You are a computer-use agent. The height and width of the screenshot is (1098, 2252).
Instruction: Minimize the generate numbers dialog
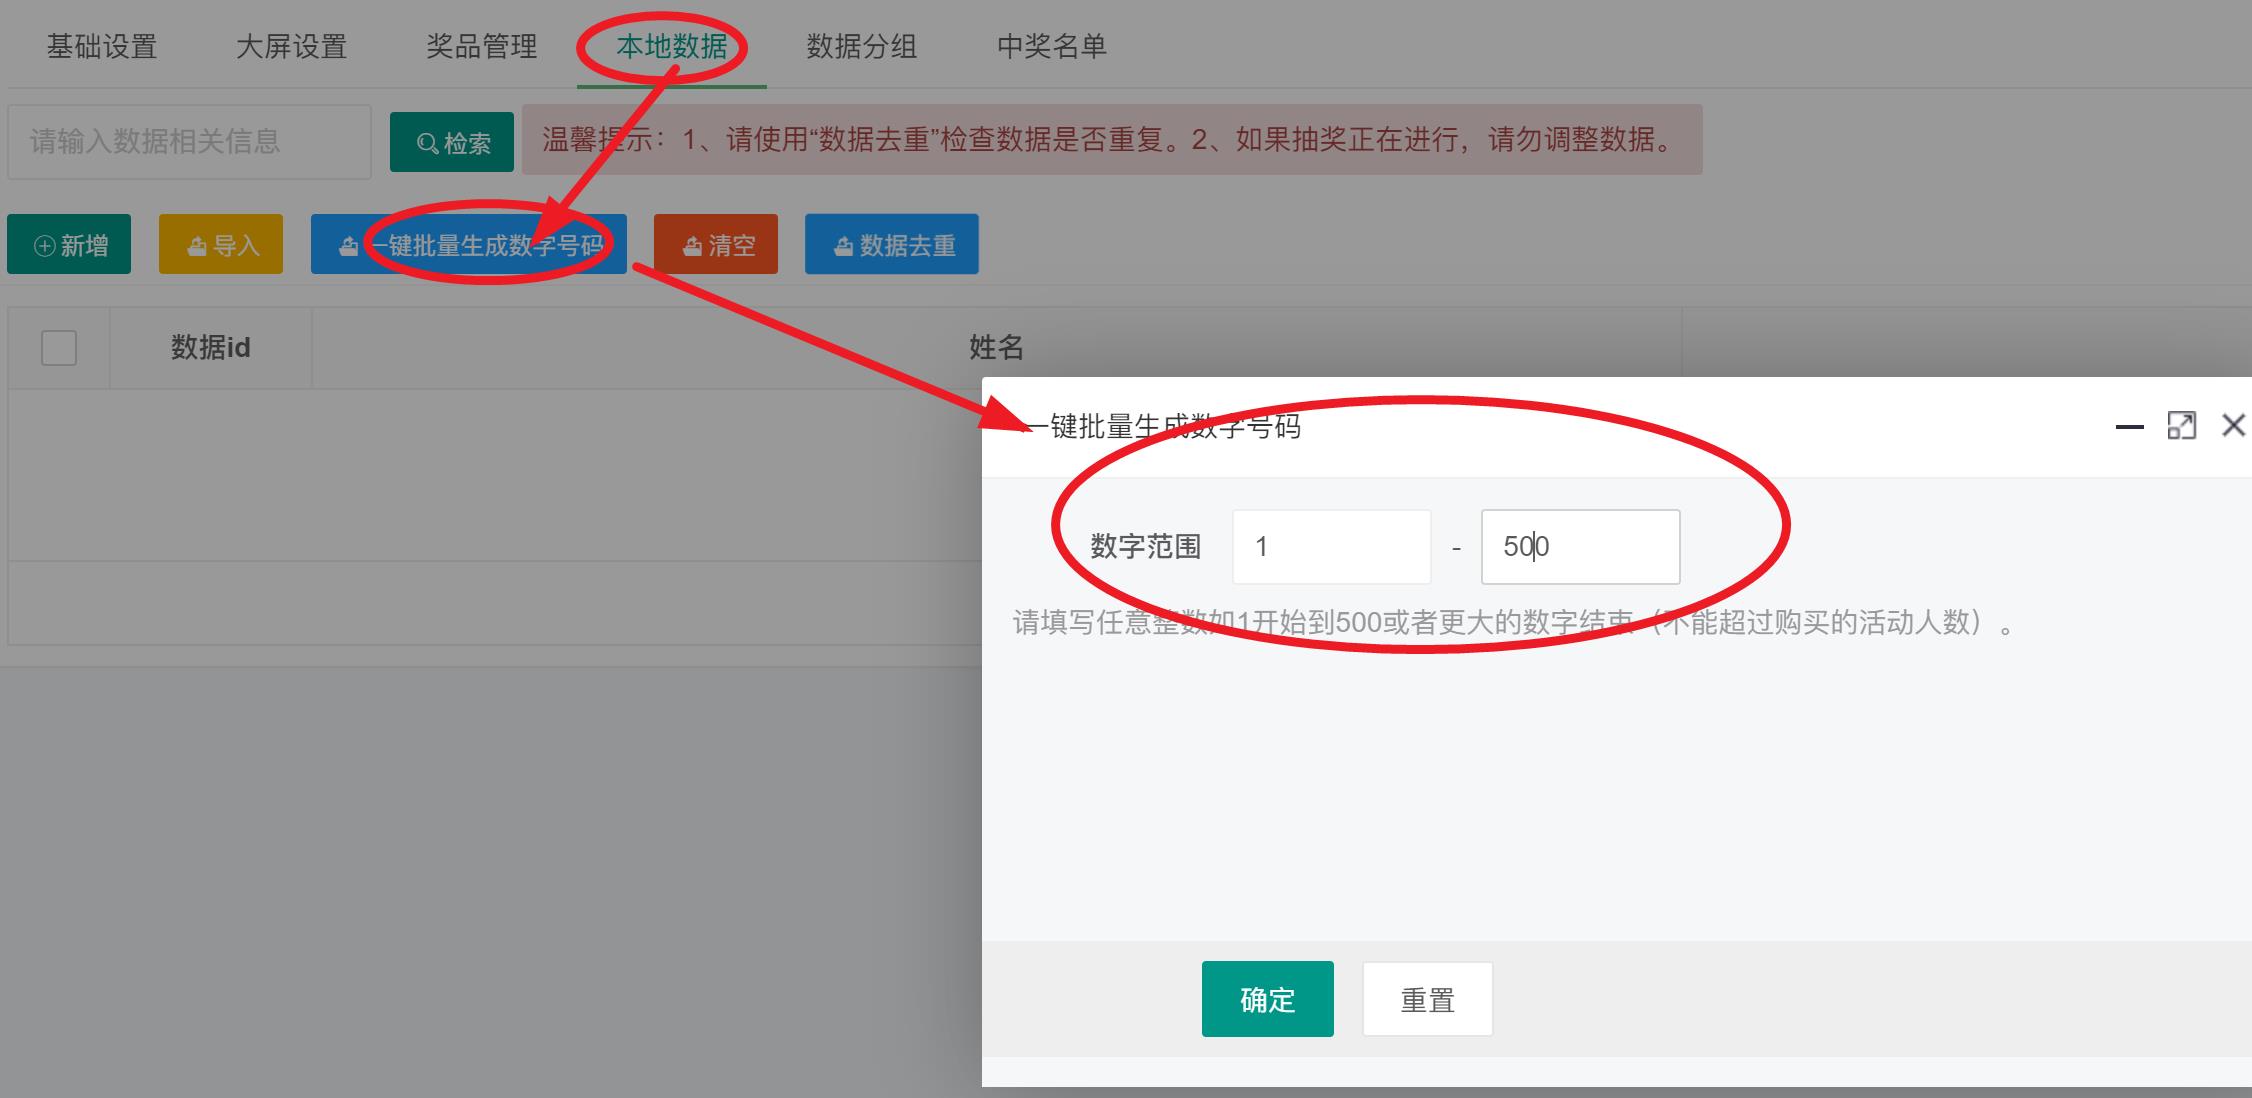point(2129,427)
